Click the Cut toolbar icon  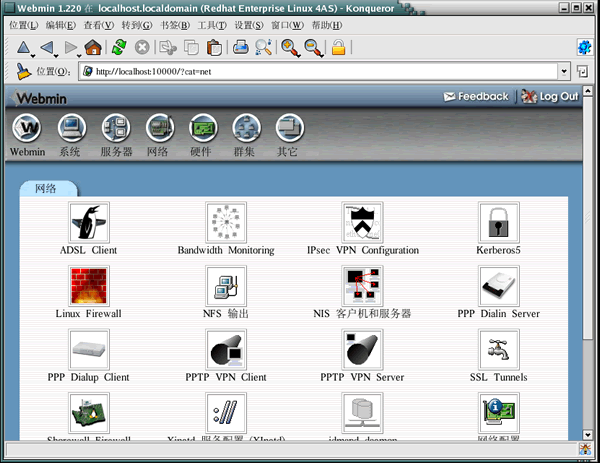point(168,48)
